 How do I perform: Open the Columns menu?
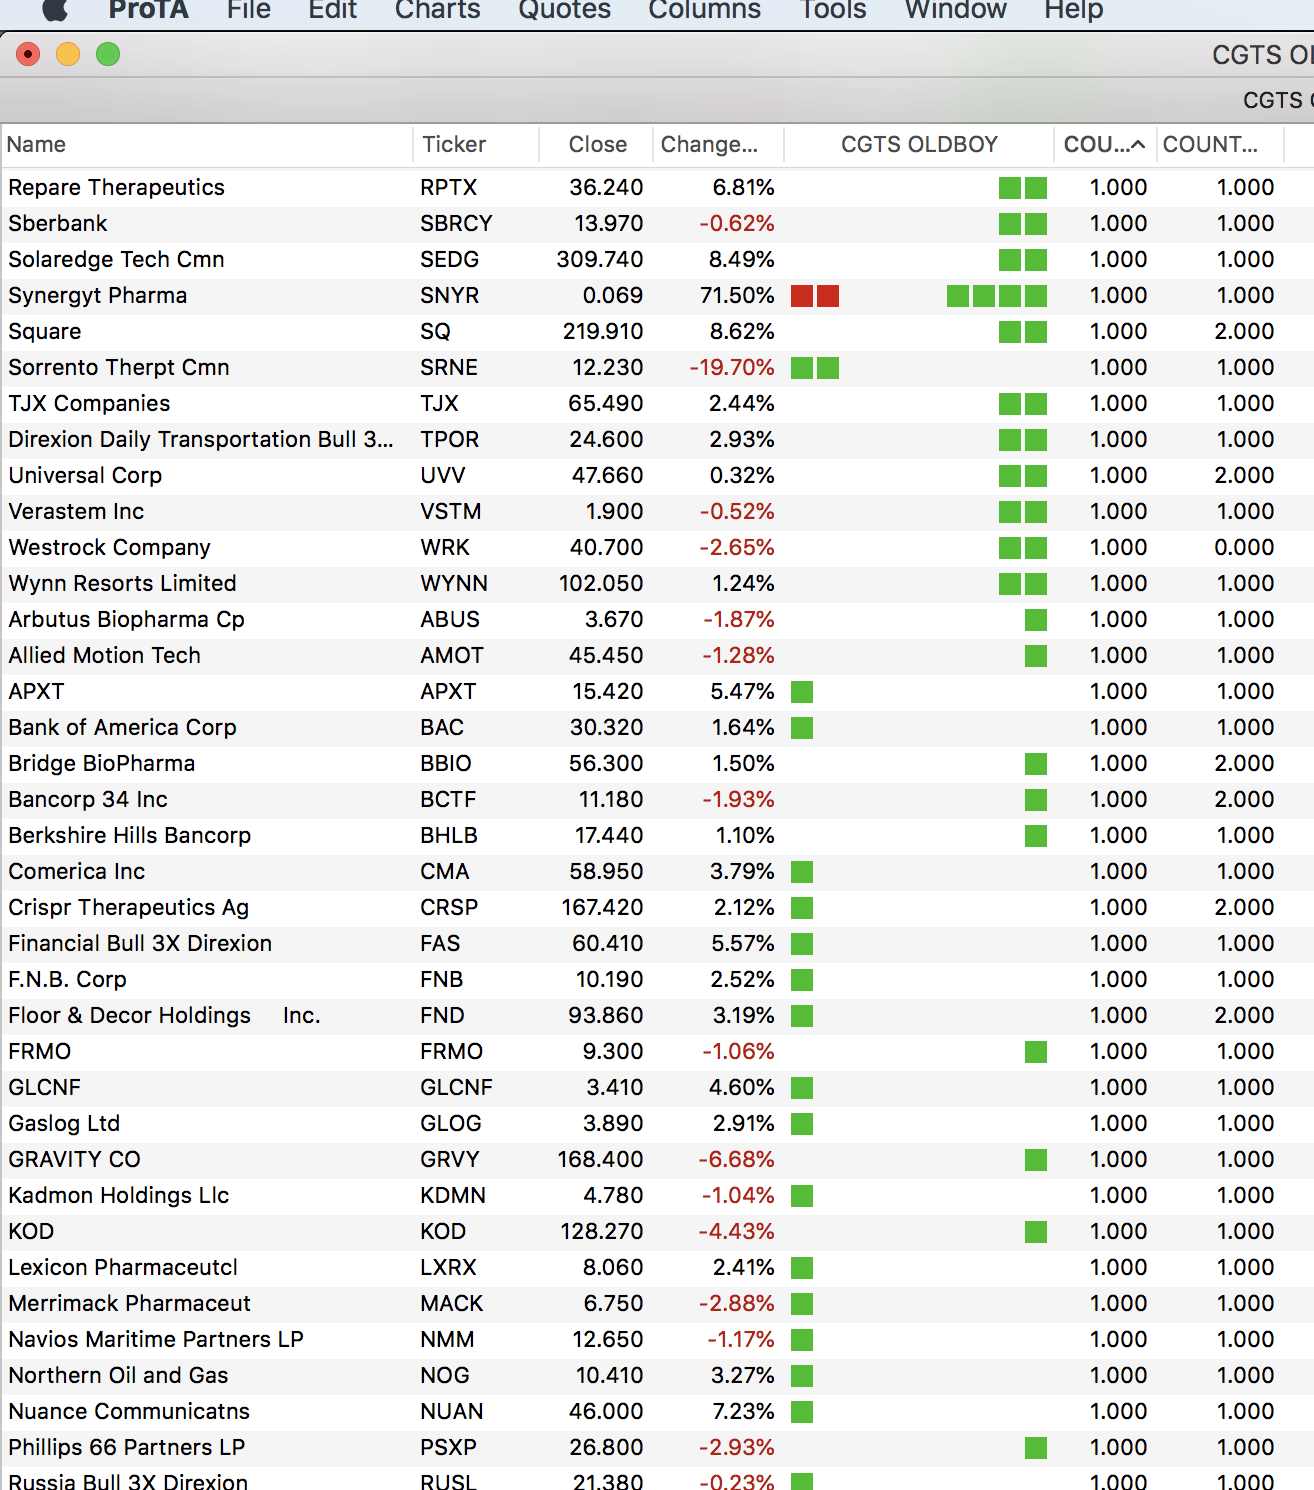(x=705, y=10)
